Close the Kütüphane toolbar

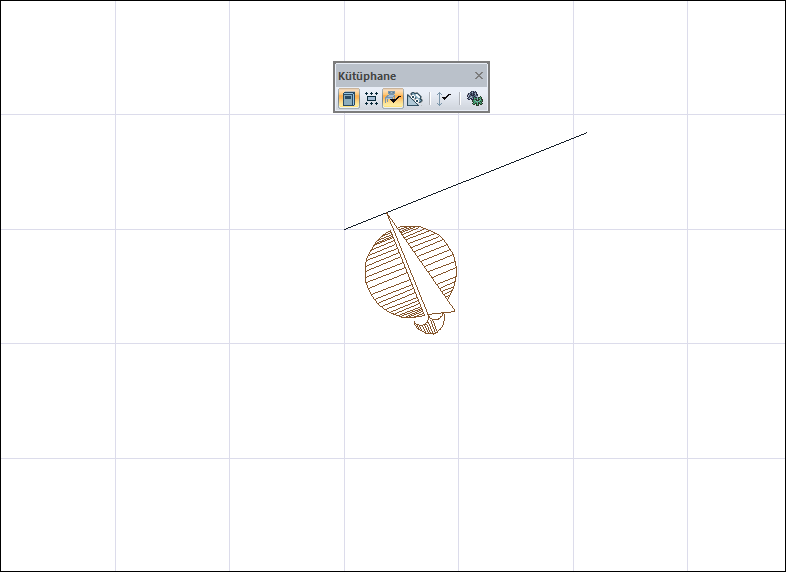click(479, 76)
